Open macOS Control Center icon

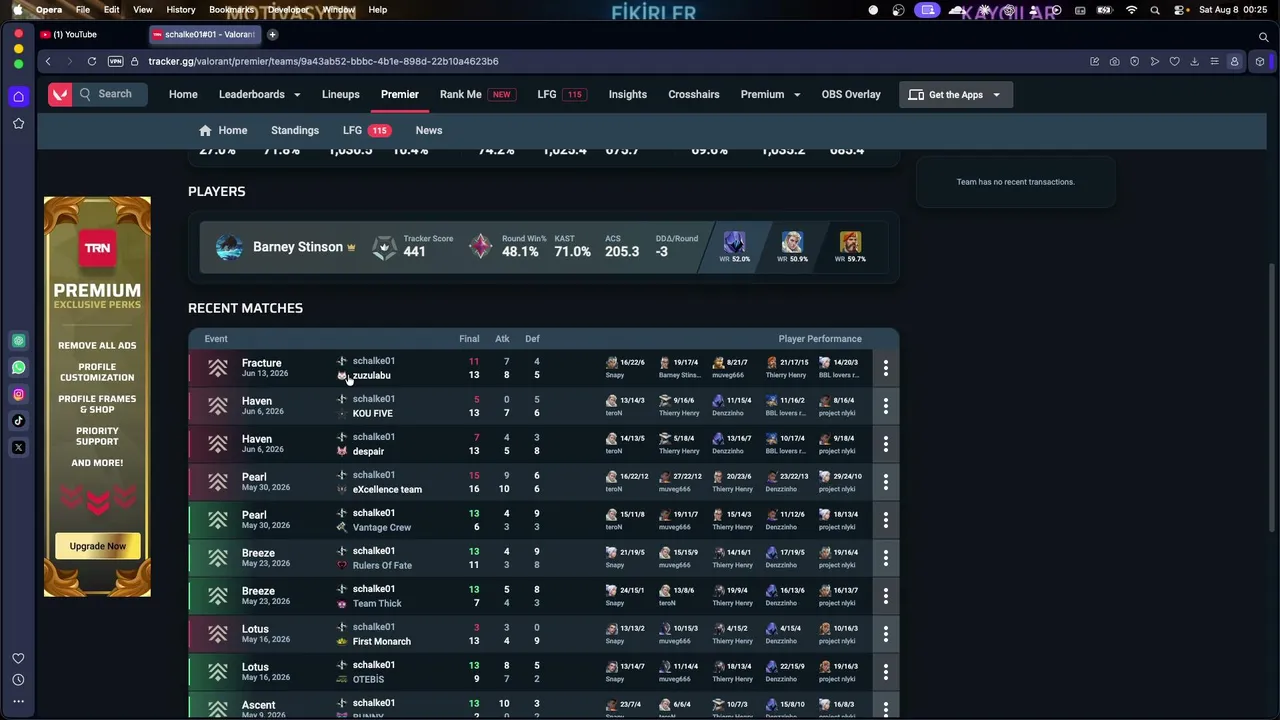tap(1181, 10)
